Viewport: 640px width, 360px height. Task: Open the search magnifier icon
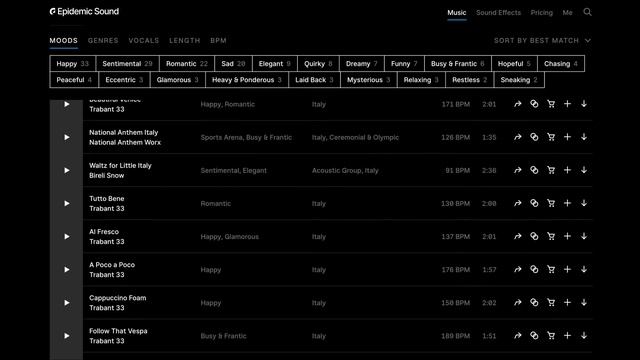tap(587, 12)
